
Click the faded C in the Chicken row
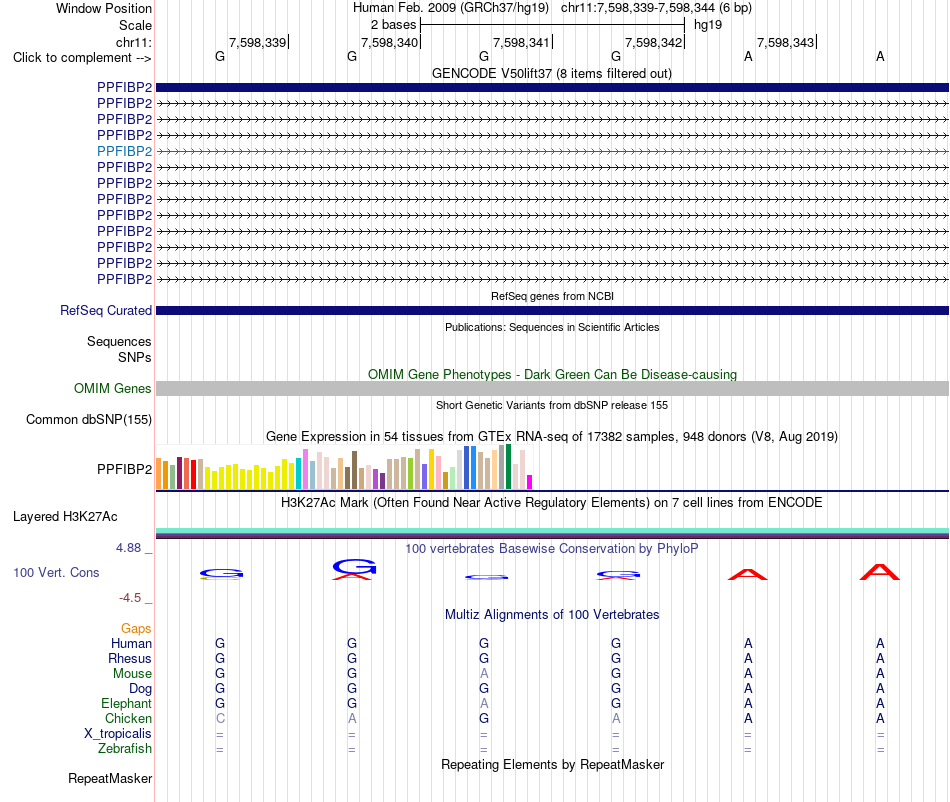point(220,718)
